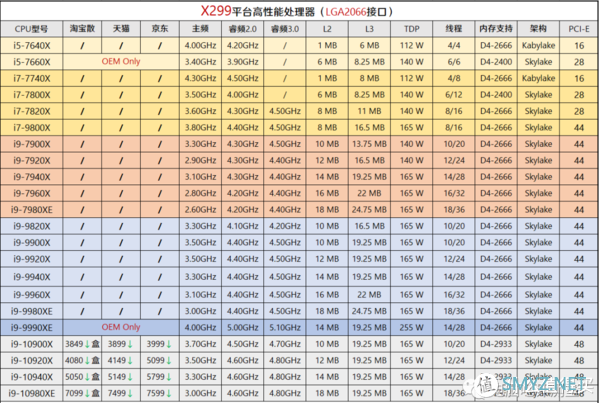Select the i9-7920X row label
Screen dimensions: 599x403
(x=32, y=160)
